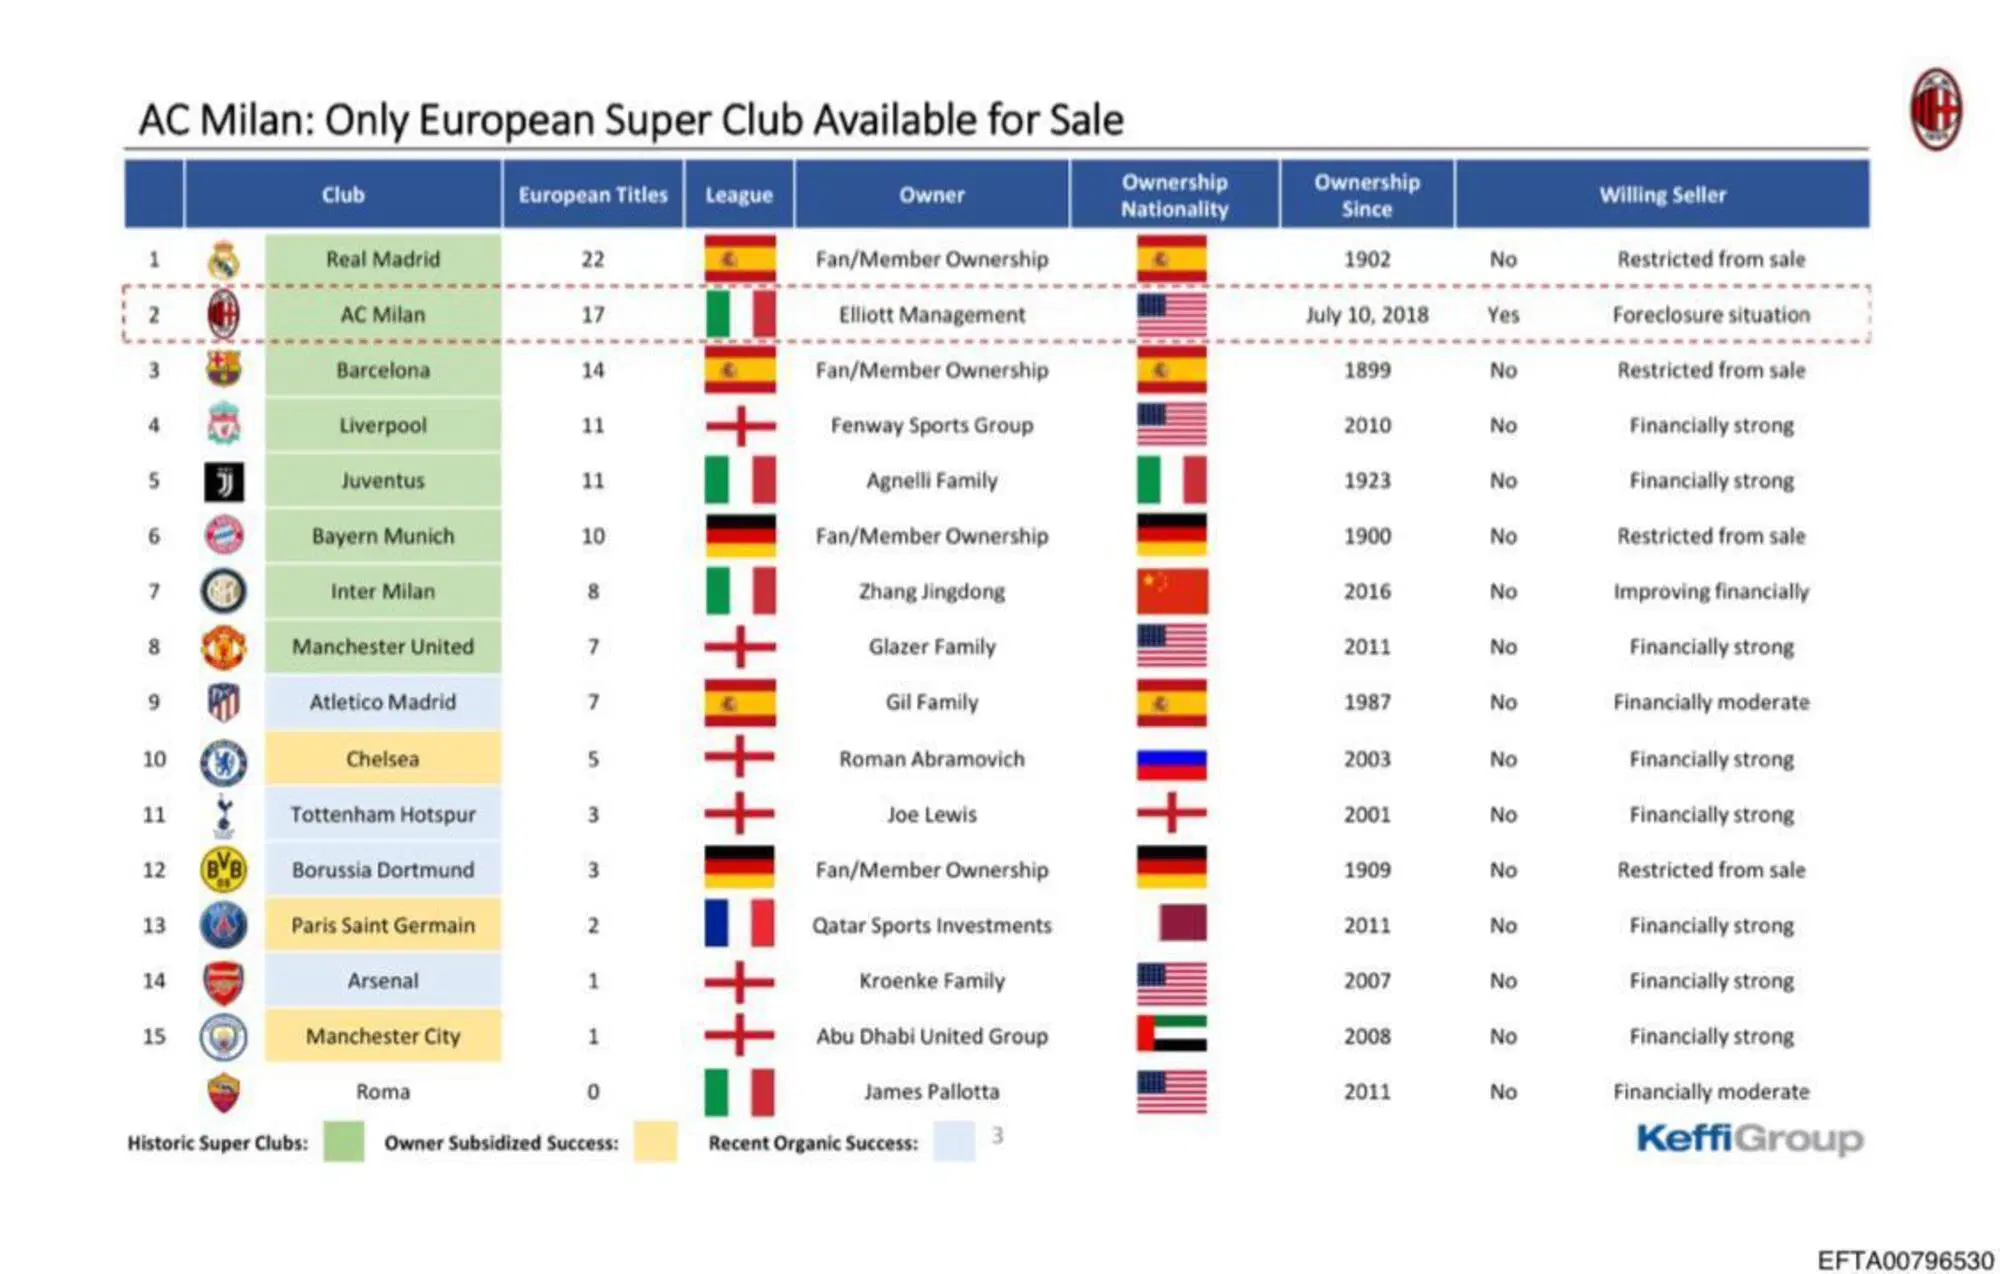Click the Elliott Management owner text

pyautogui.click(x=931, y=315)
